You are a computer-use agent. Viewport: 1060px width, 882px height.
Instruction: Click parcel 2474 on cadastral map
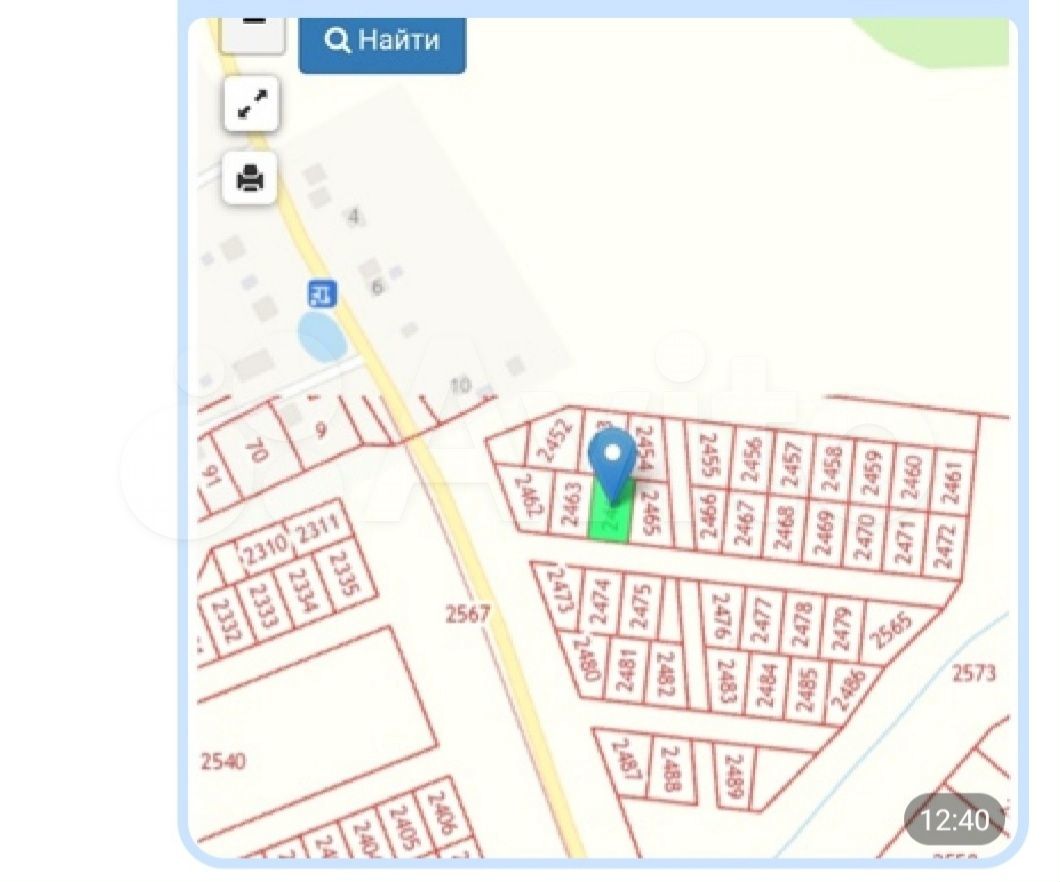click(x=600, y=601)
